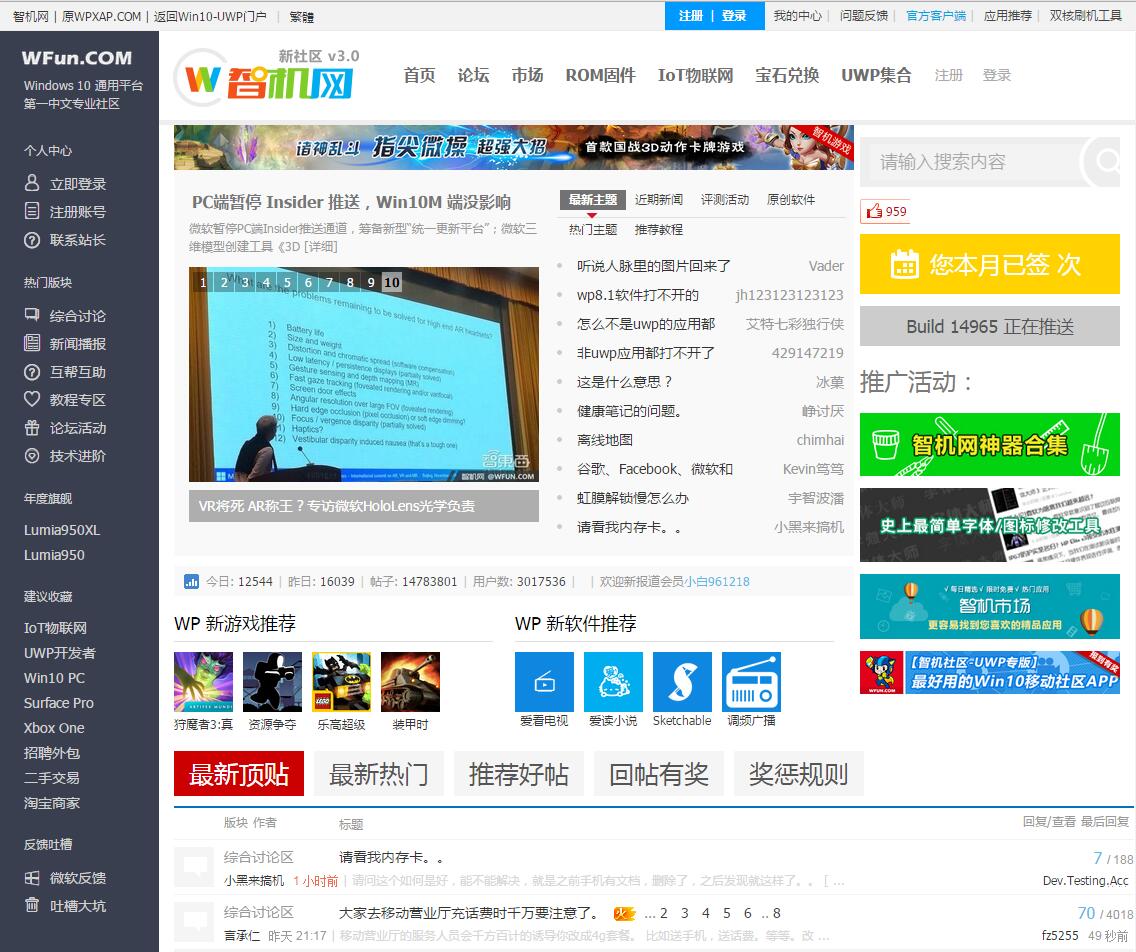This screenshot has width=1136, height=952.
Task: Click the Build 14965 正在推送 button
Action: coord(990,326)
